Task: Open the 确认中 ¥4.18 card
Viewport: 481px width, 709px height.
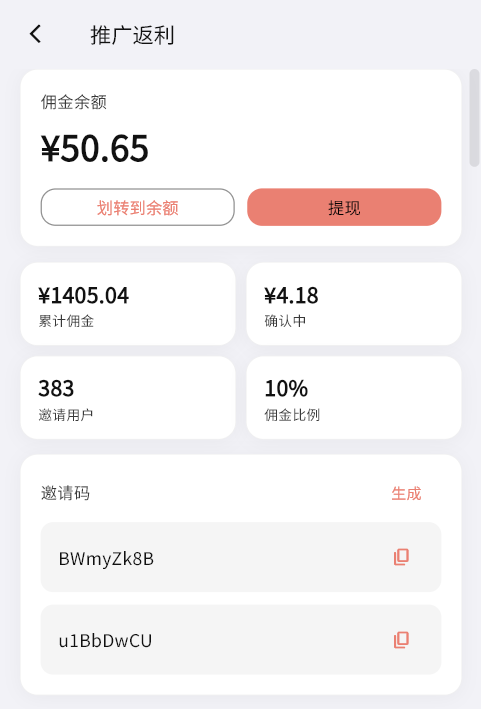Action: pos(354,304)
